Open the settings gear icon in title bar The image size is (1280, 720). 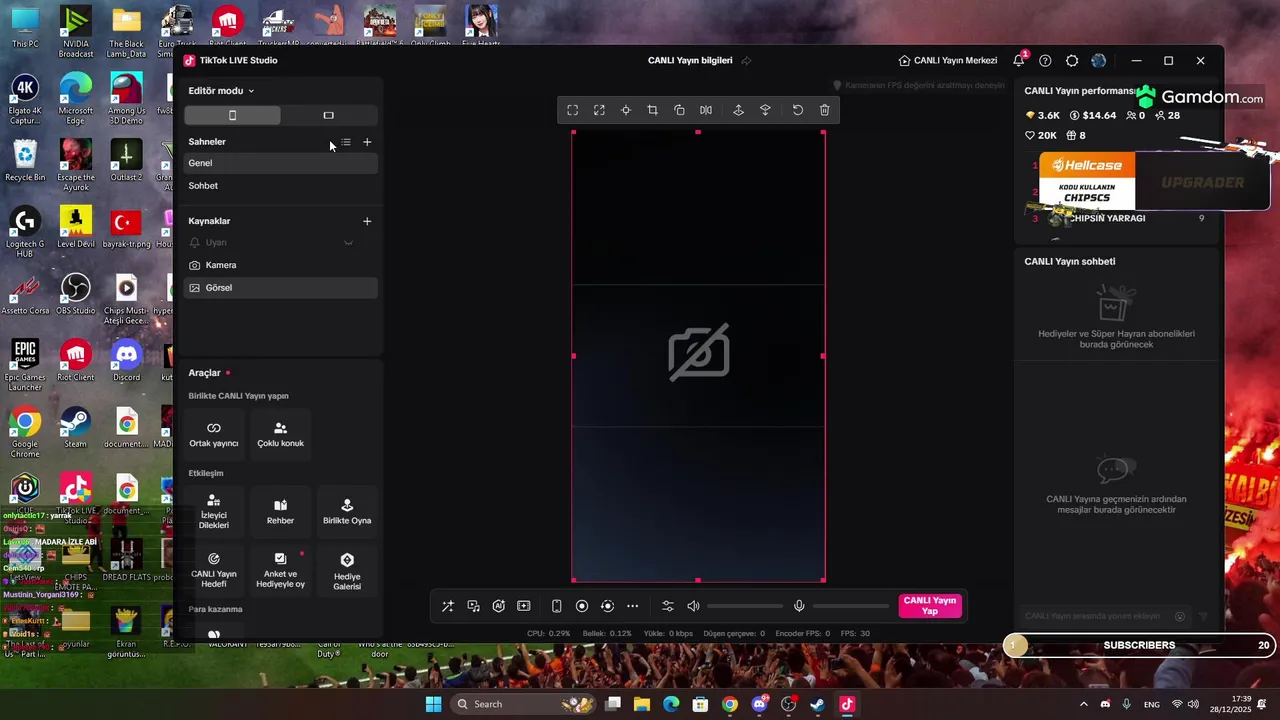[1072, 61]
